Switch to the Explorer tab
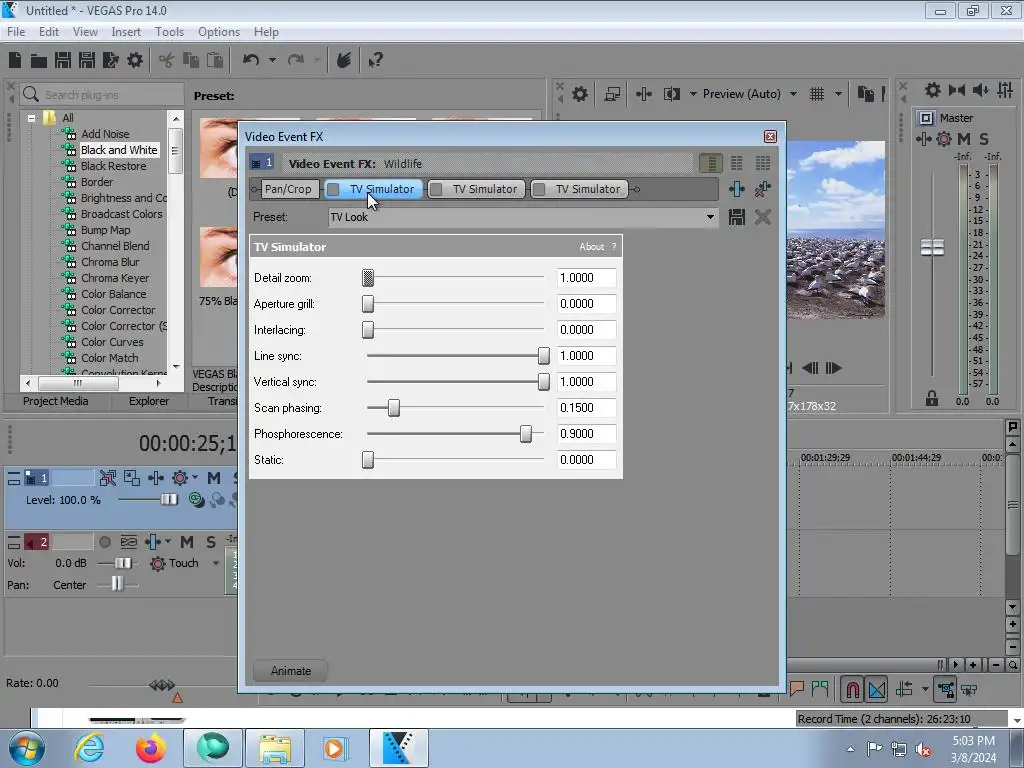 tap(148, 401)
